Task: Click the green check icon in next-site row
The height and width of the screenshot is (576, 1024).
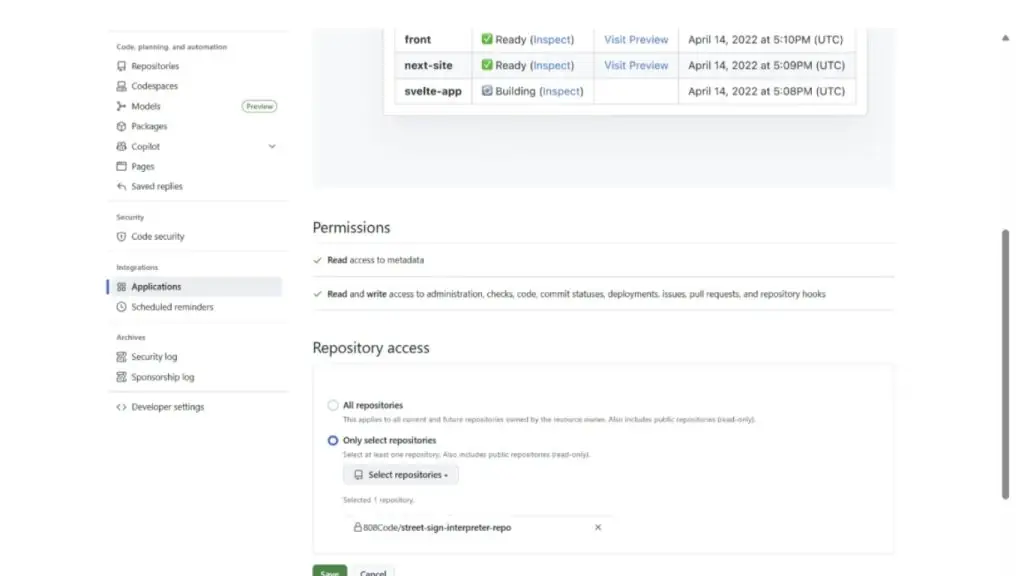Action: pyautogui.click(x=487, y=65)
